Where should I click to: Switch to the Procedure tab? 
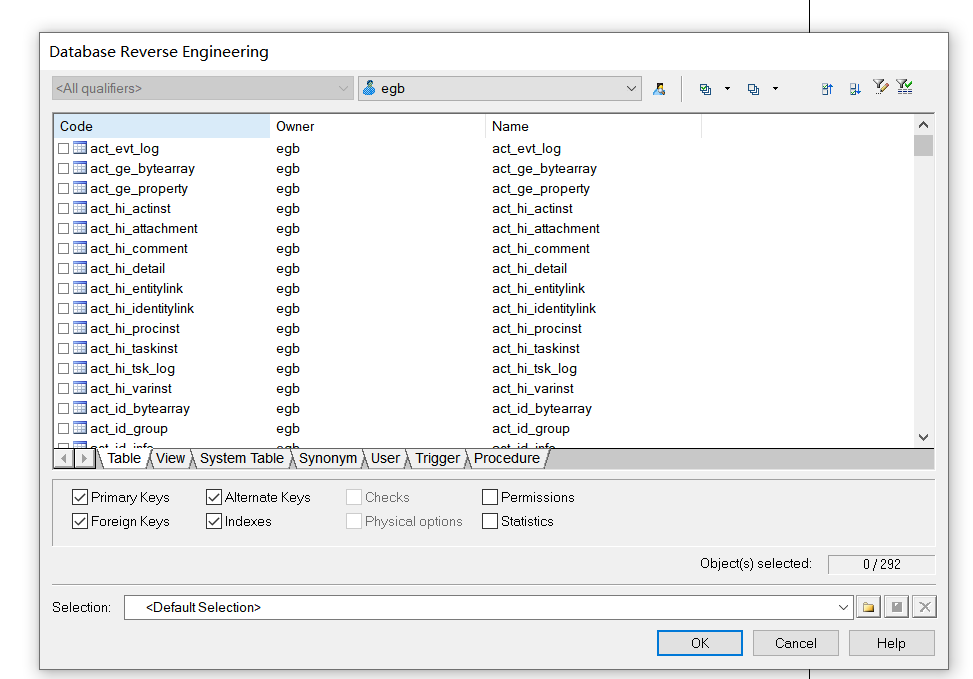coord(506,458)
